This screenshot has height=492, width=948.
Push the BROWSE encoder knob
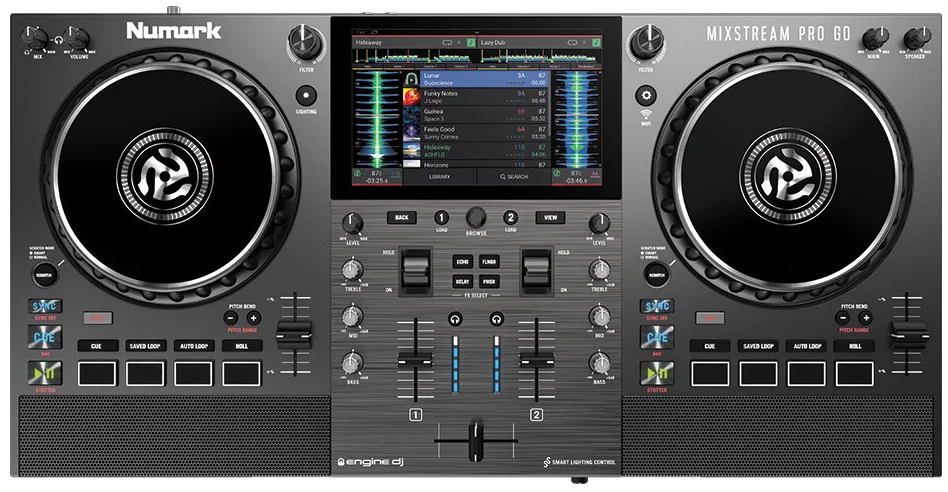[476, 217]
